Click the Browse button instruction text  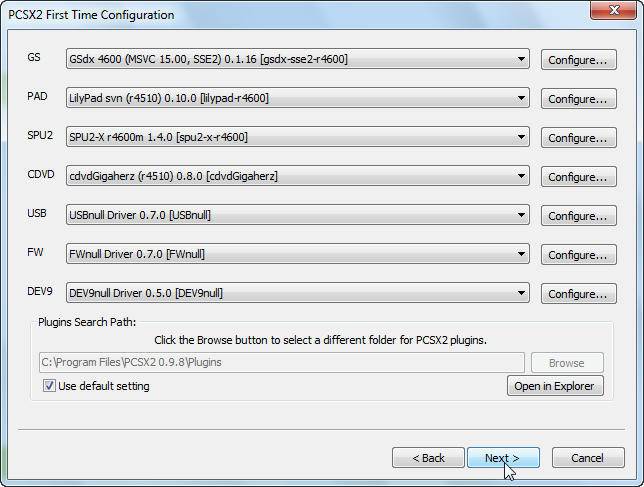[x=320, y=340]
